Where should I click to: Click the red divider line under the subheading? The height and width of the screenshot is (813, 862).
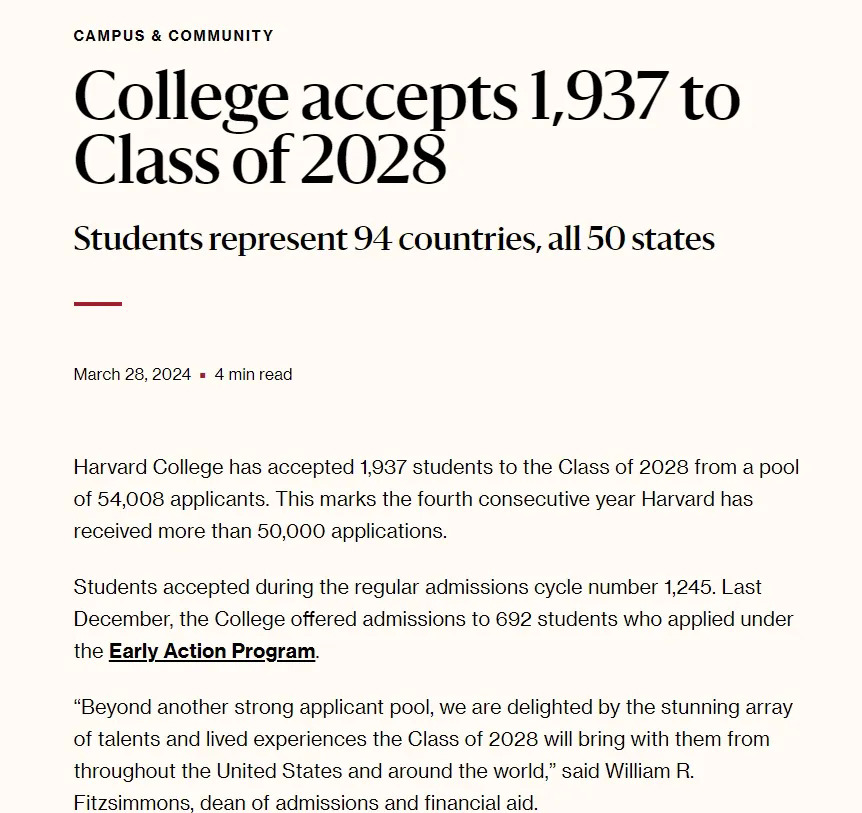click(98, 304)
